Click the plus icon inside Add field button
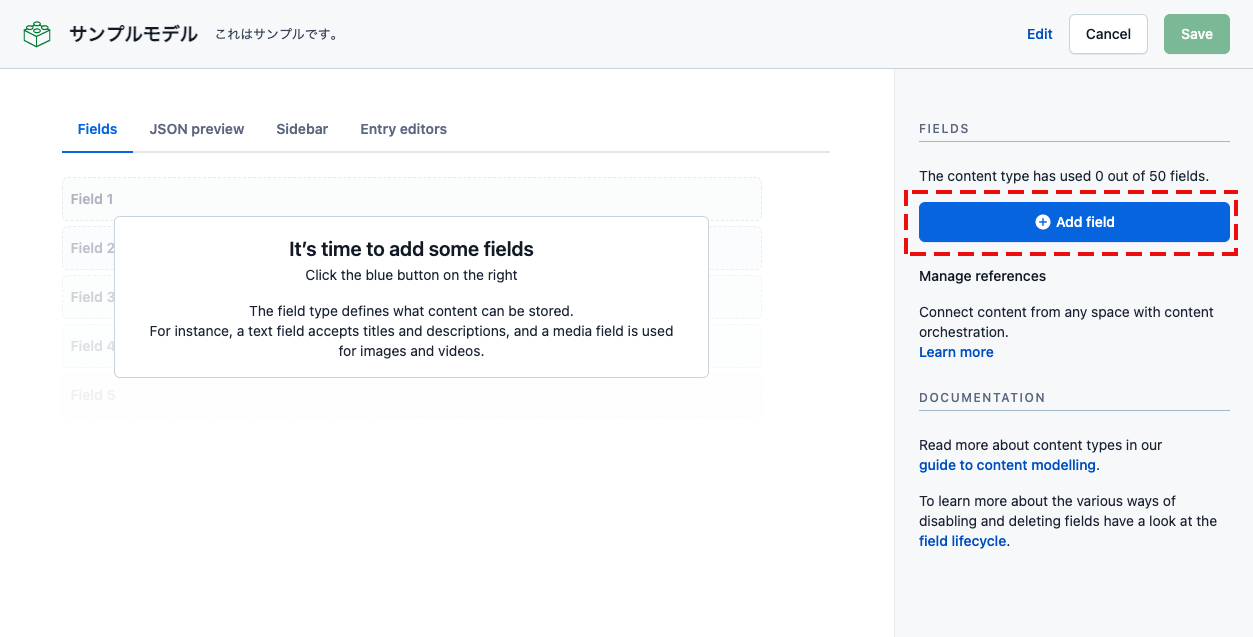Viewport: 1253px width, 637px height. [x=1043, y=221]
